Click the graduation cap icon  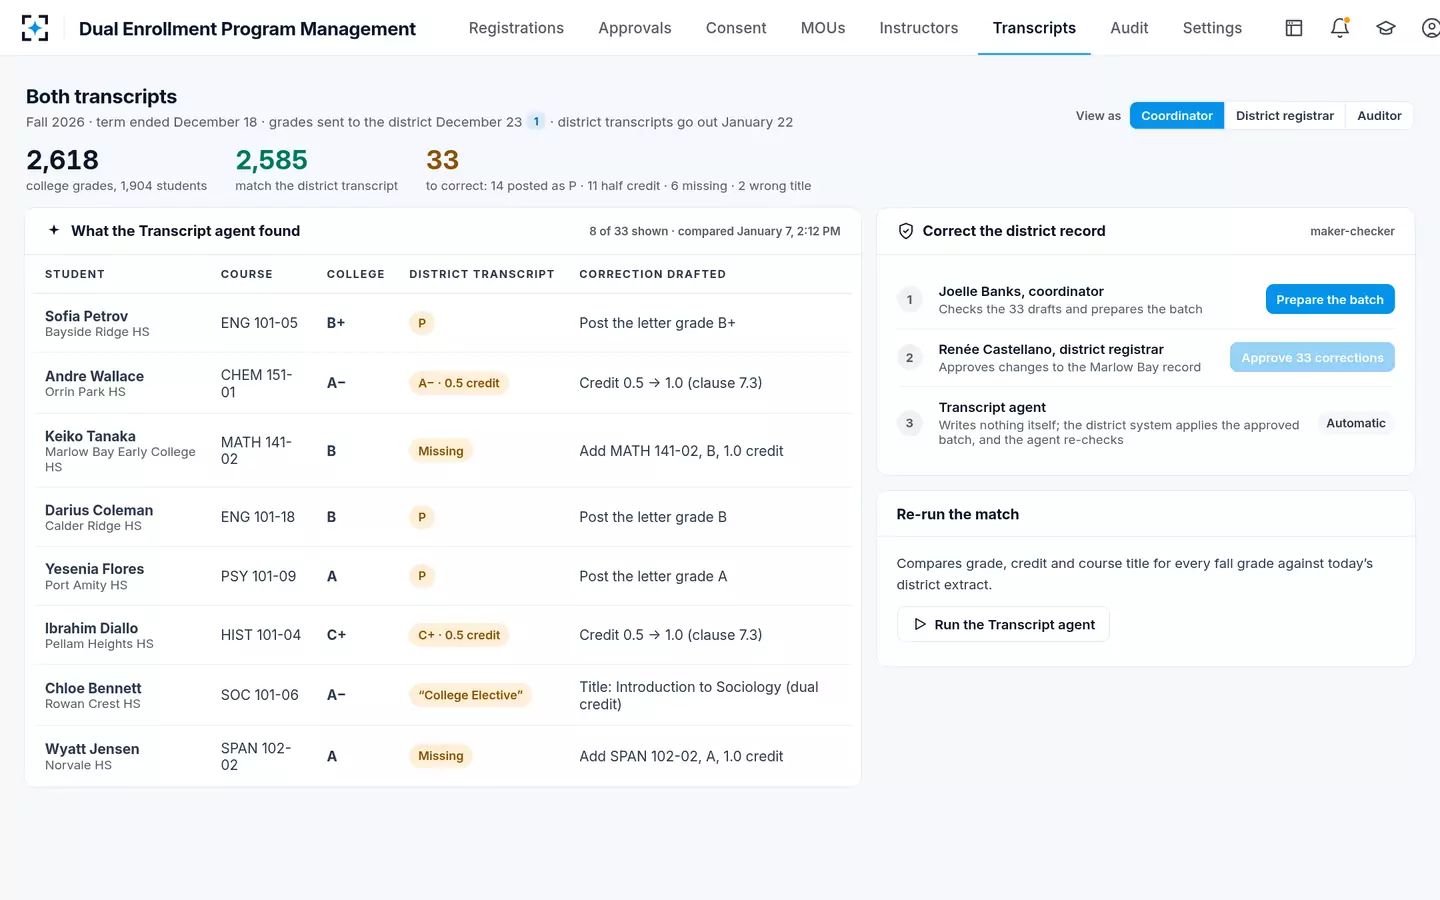point(1386,28)
